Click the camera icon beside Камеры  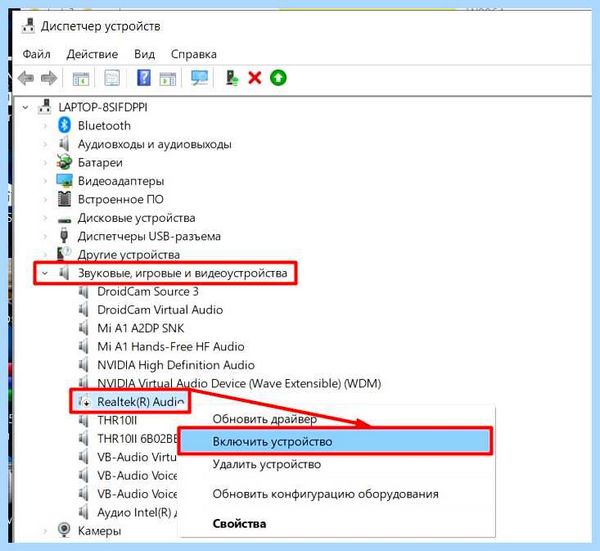coord(64,530)
